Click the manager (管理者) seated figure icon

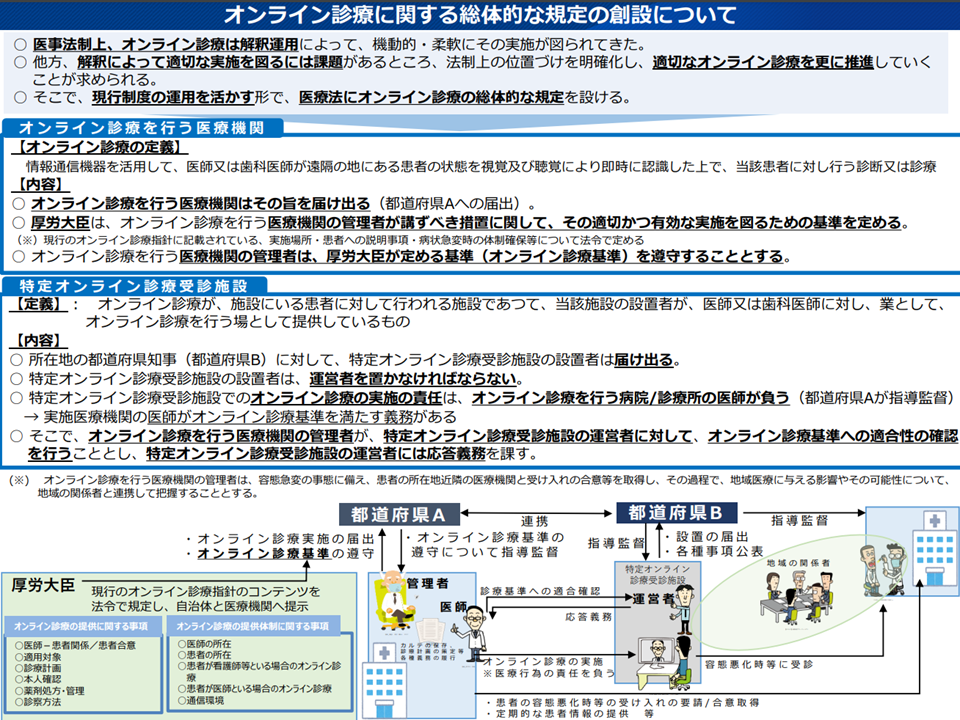coord(395,603)
